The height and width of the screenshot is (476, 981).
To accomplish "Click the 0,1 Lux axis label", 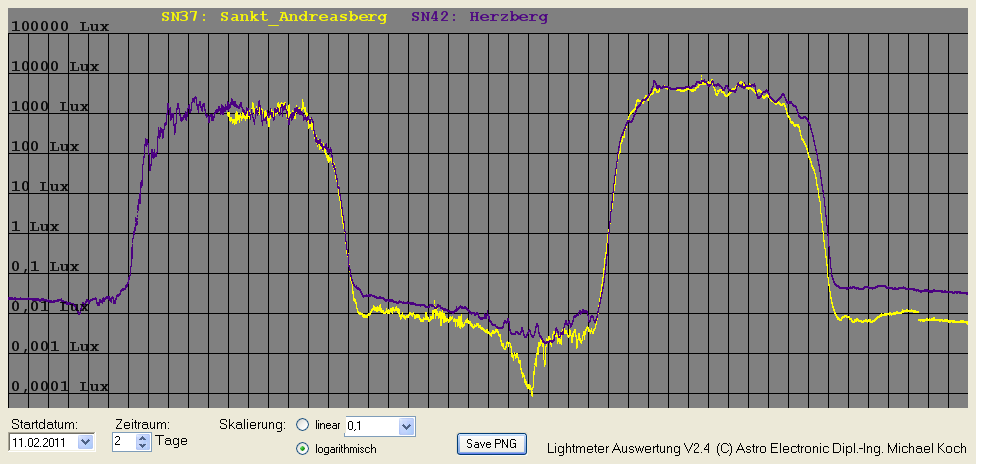I will tap(45, 267).
